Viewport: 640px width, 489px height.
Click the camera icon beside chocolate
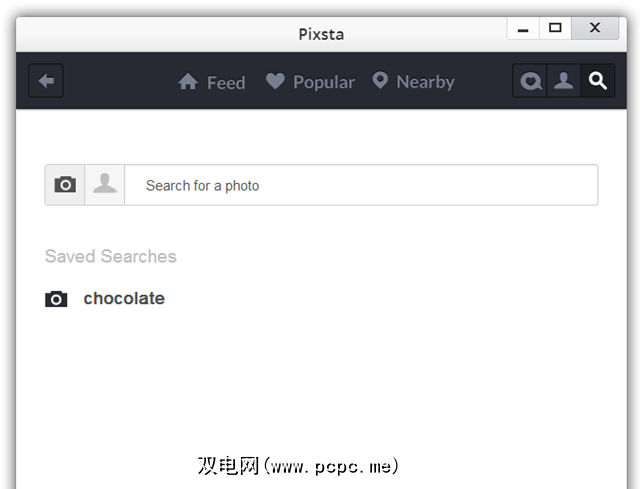pyautogui.click(x=57, y=299)
